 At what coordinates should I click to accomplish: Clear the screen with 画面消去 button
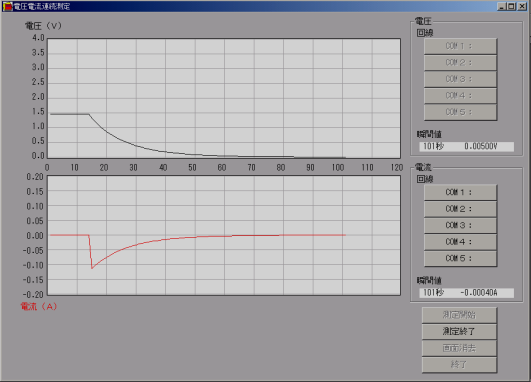coord(459,348)
